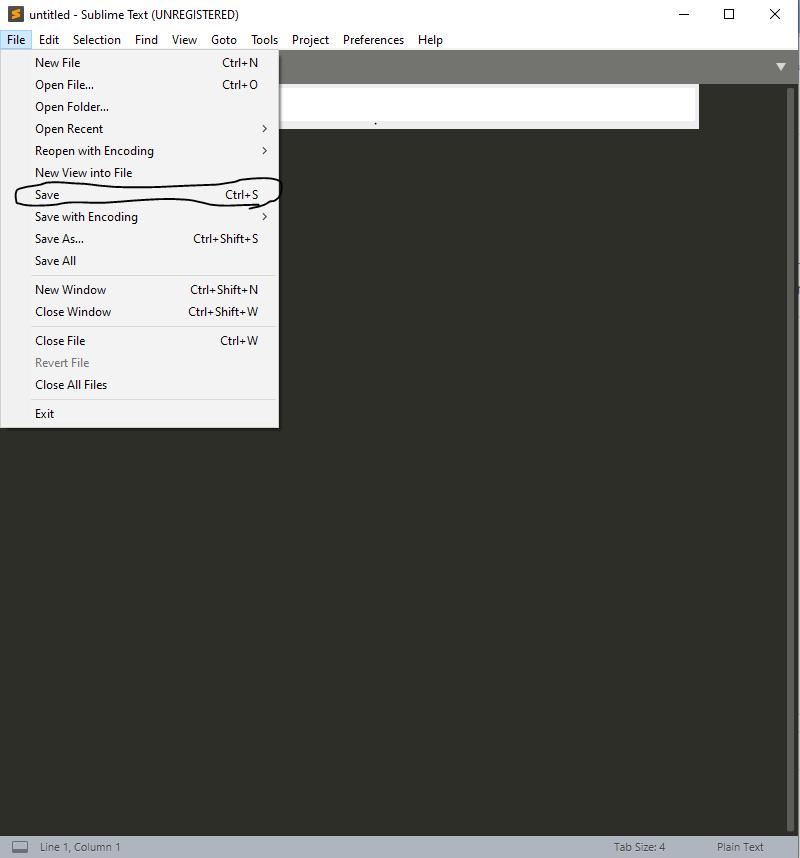The image size is (800, 858).
Task: Choose New File from File menu
Action: pos(140,63)
